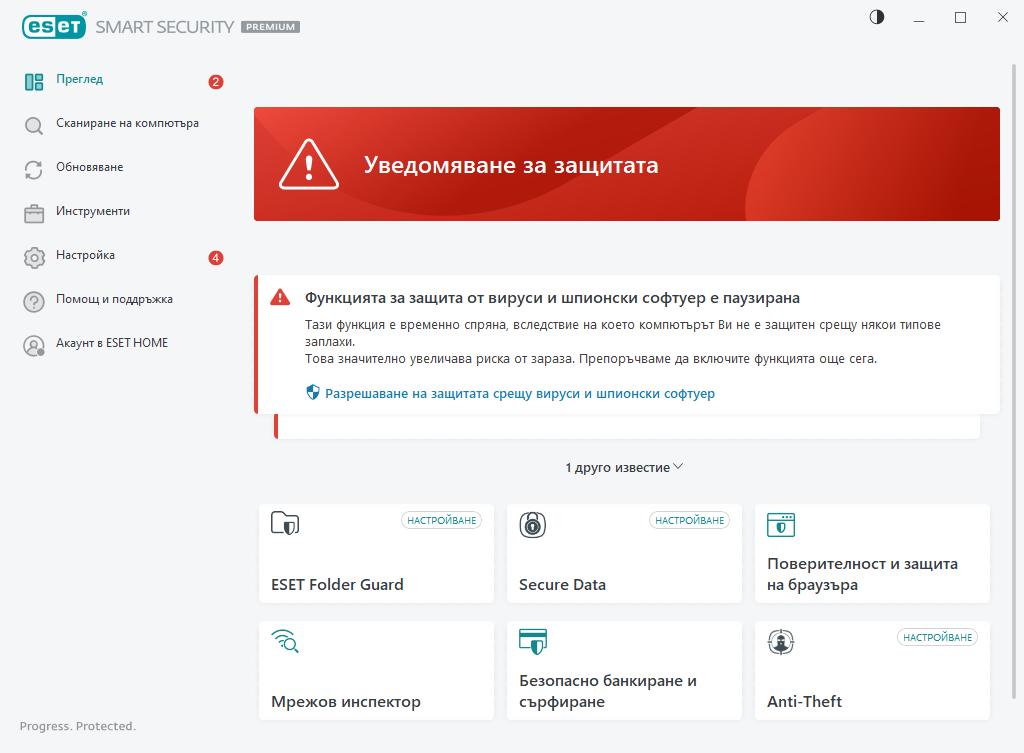Screen dimensions: 1024x753
Task: Click the Разрешаване на защитата link
Action: click(x=520, y=393)
